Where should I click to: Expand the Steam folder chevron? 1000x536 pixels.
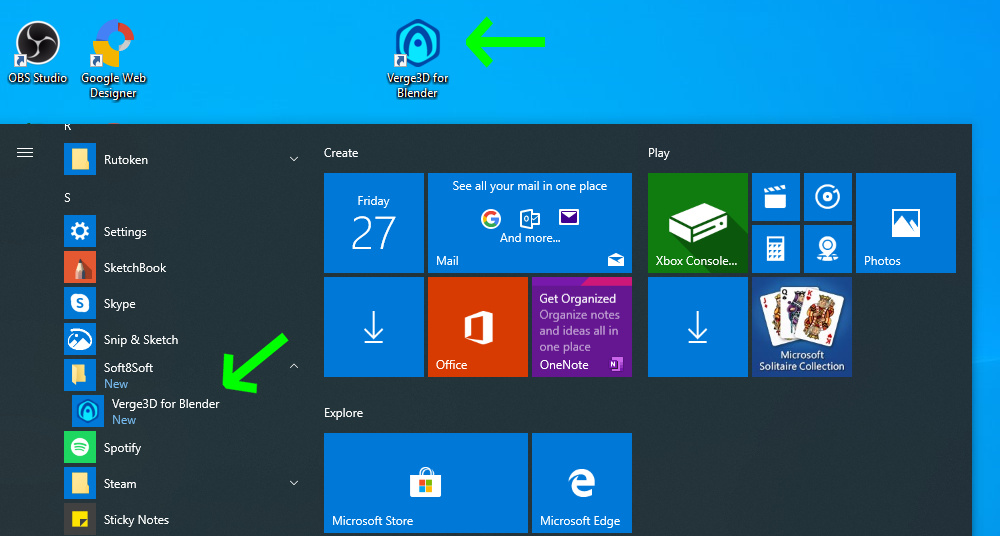tap(294, 484)
